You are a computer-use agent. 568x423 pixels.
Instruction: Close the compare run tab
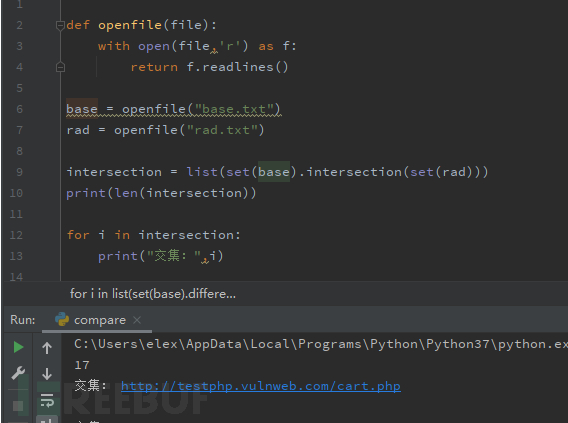[x=137, y=320]
